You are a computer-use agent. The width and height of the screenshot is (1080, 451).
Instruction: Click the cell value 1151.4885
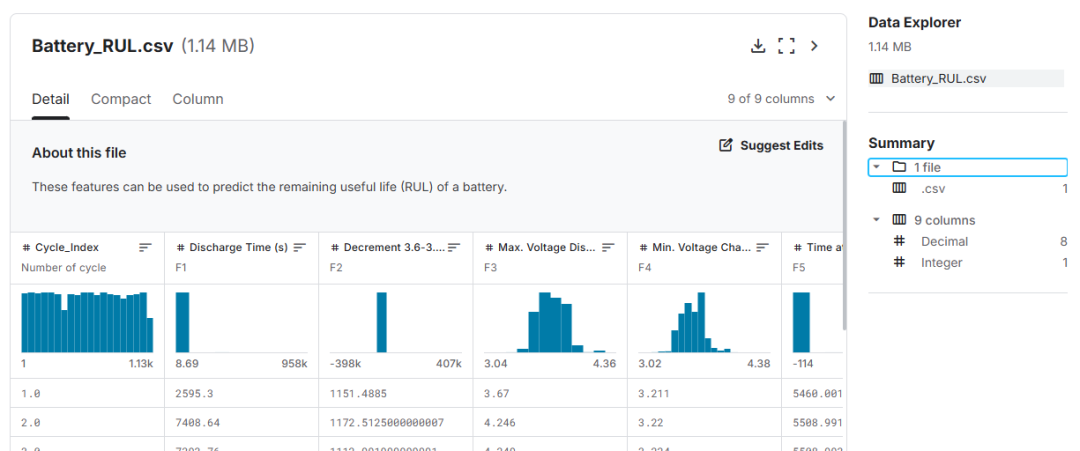(360, 394)
